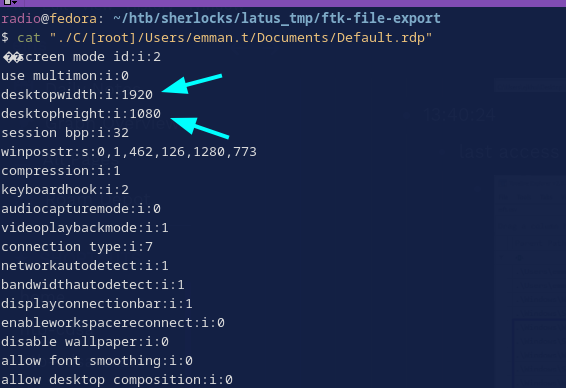This screenshot has width=566, height=388.
Task: Click the cyan arrow pointing at desktopheight
Action: (200, 128)
